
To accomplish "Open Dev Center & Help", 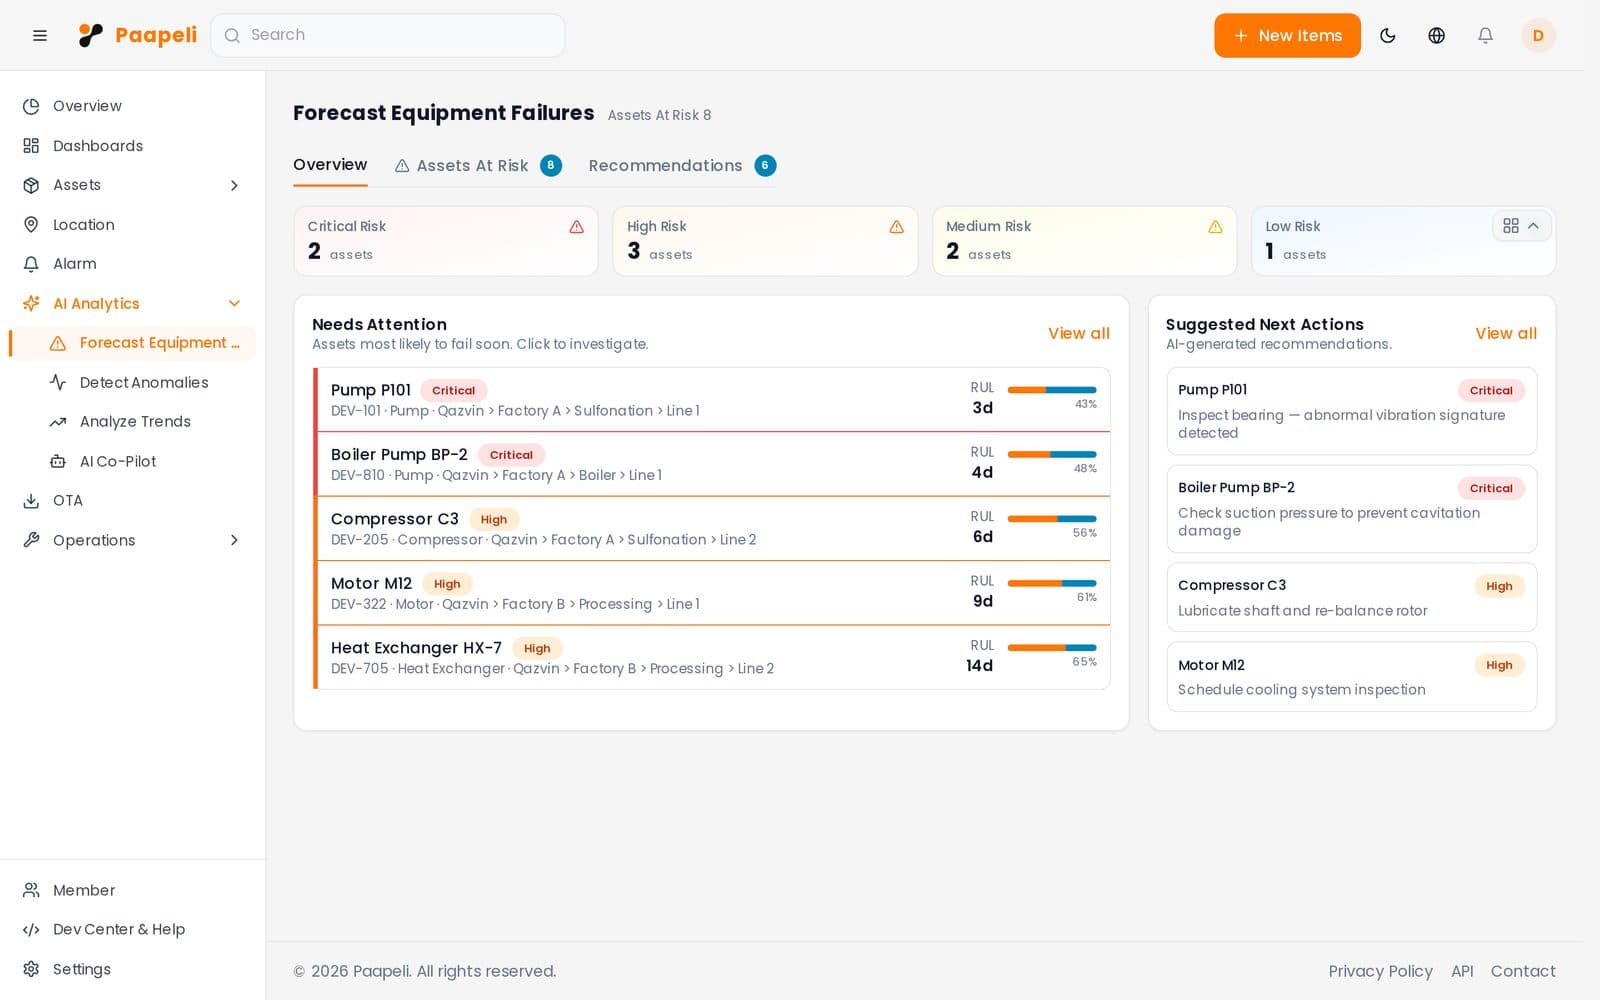I will point(132,930).
